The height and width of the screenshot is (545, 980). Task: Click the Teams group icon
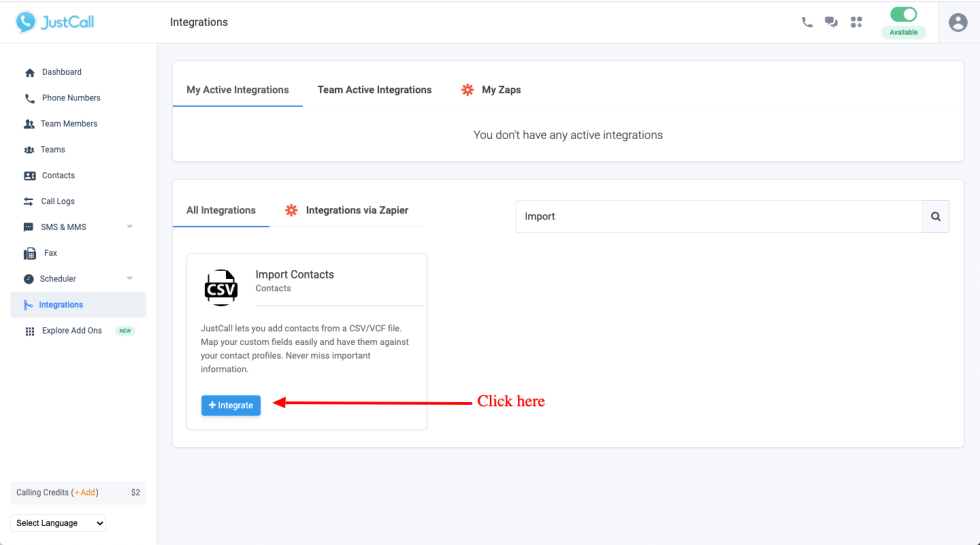click(x=29, y=150)
